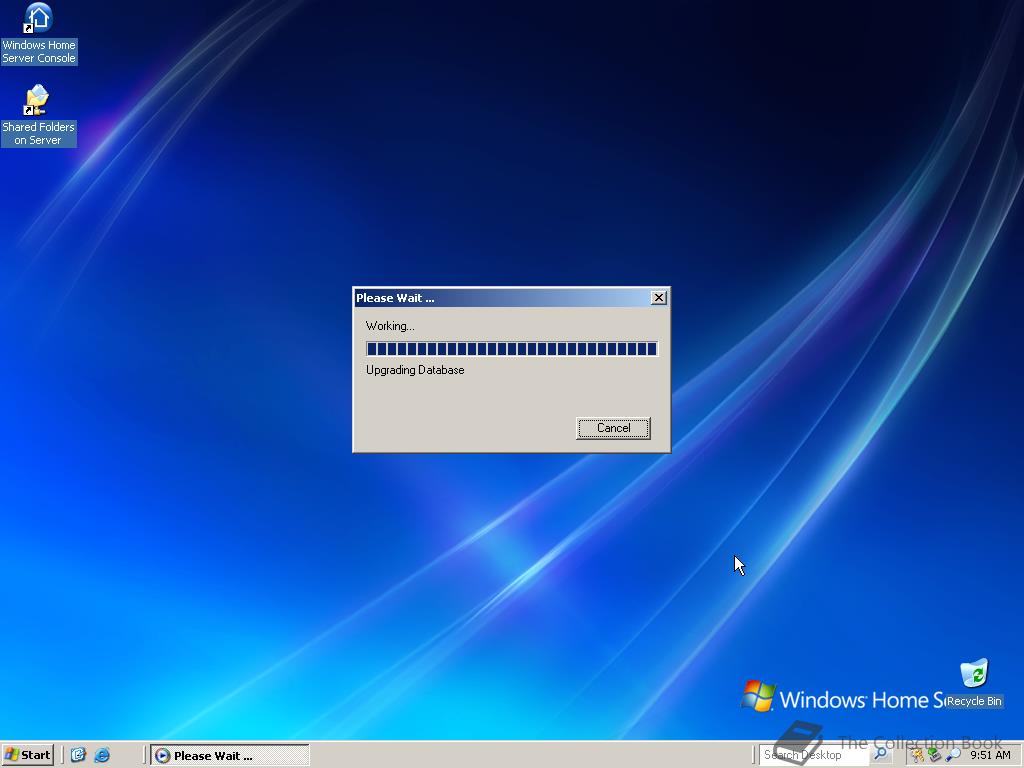Screen dimensions: 1024x768
Task: Cancel the database upgrade
Action: pos(613,428)
